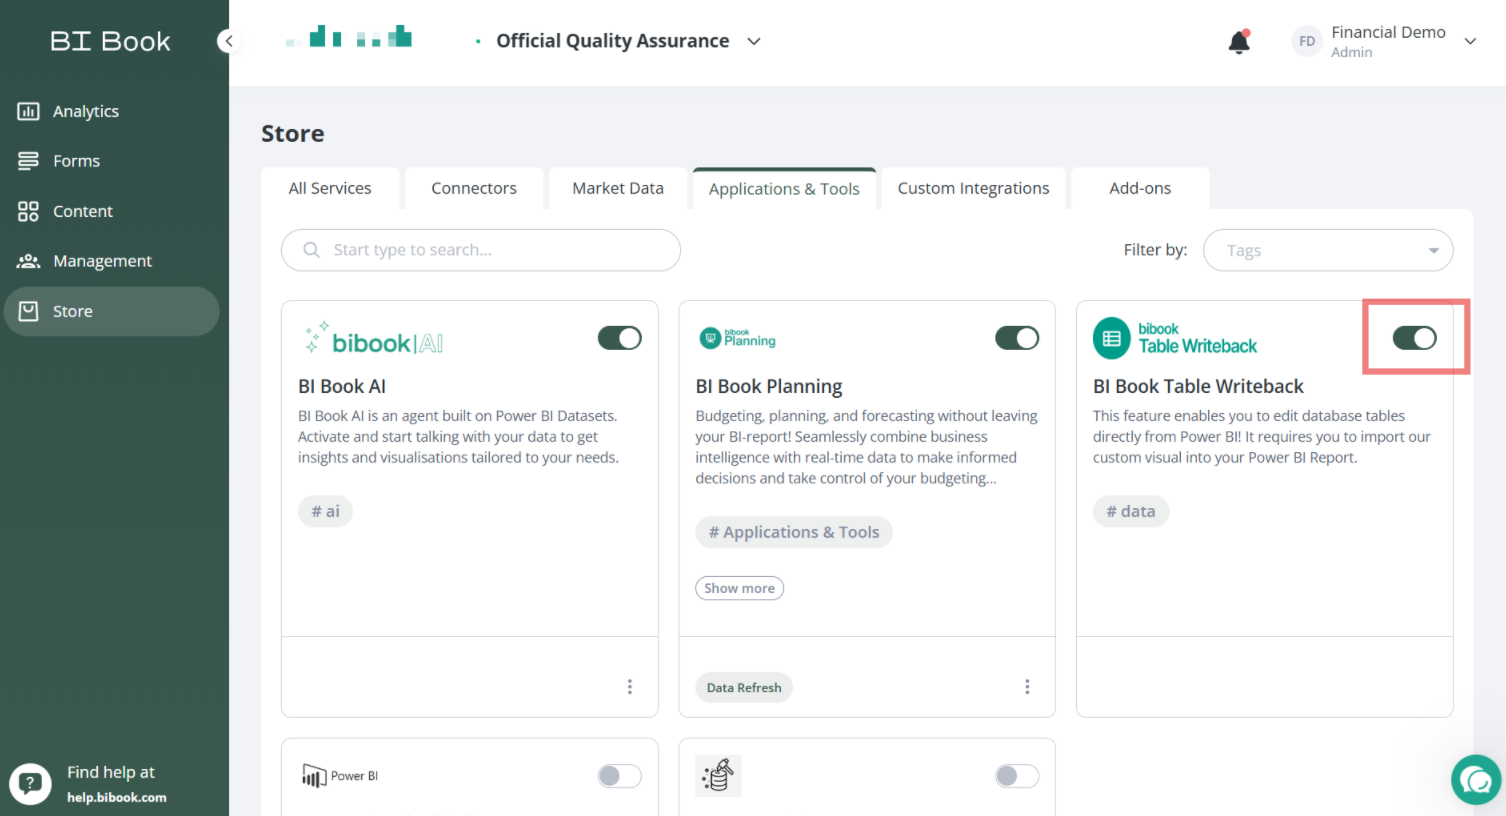Click the BI Book brand title
Image resolution: width=1506 pixels, height=816 pixels.
click(110, 41)
